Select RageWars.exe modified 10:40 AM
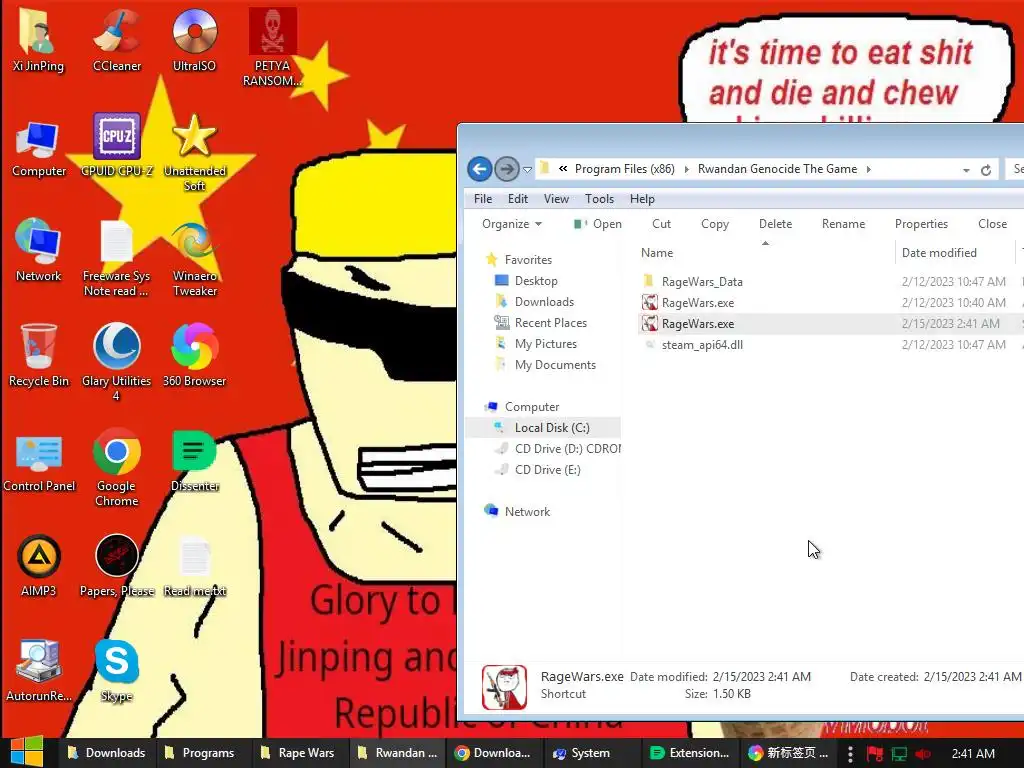The width and height of the screenshot is (1024, 768). (x=697, y=302)
